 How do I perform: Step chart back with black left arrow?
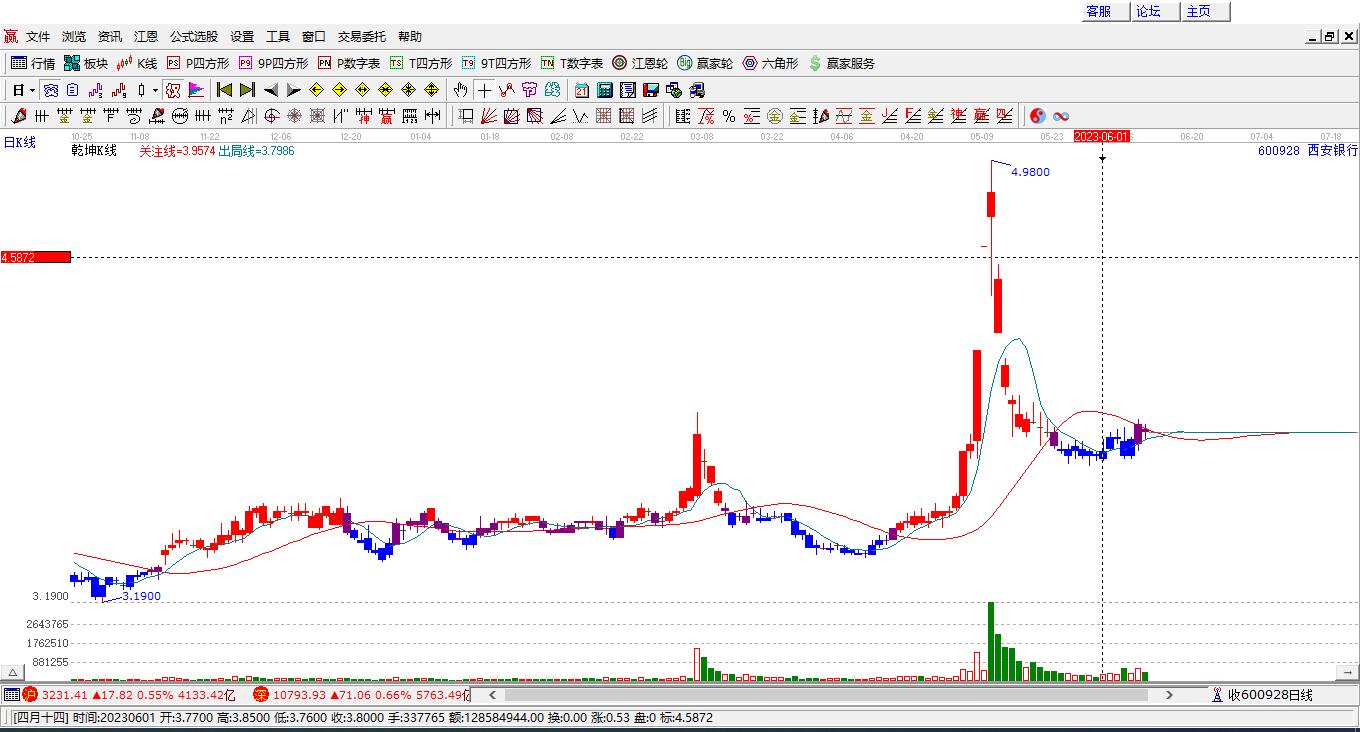pyautogui.click(x=271, y=90)
